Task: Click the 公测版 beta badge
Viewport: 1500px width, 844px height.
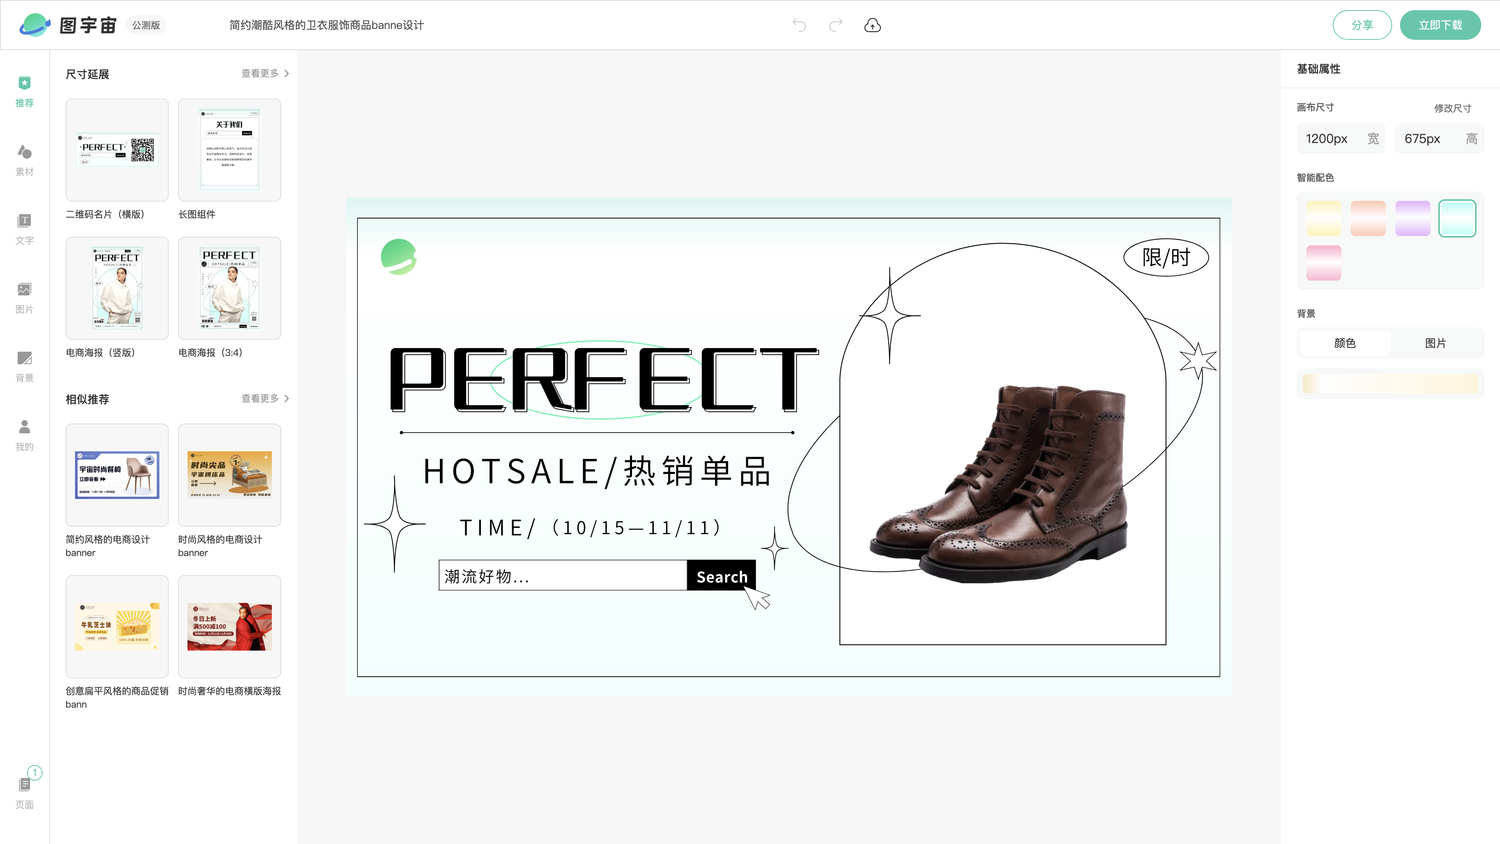Action: tap(146, 25)
